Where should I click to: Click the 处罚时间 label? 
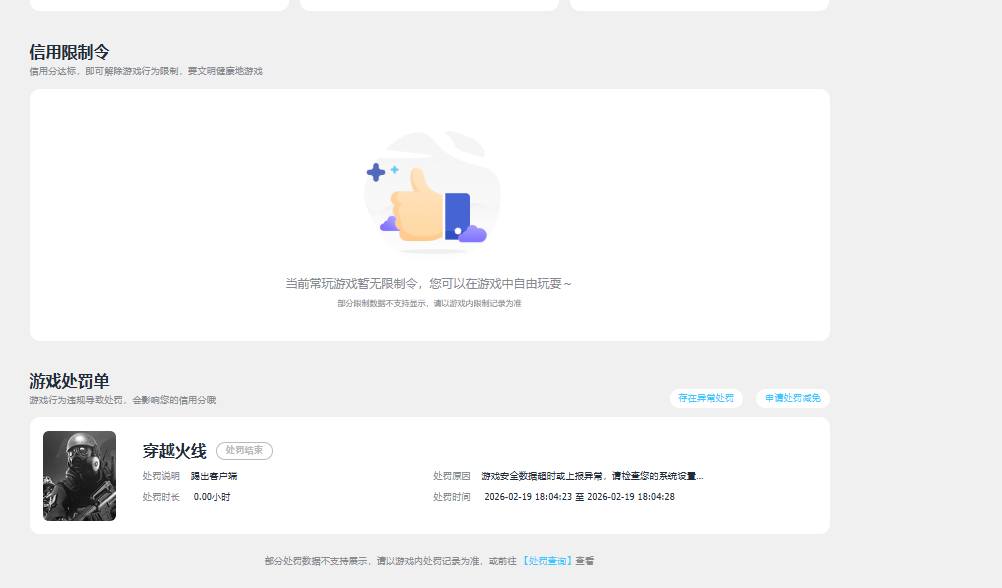coord(452,497)
